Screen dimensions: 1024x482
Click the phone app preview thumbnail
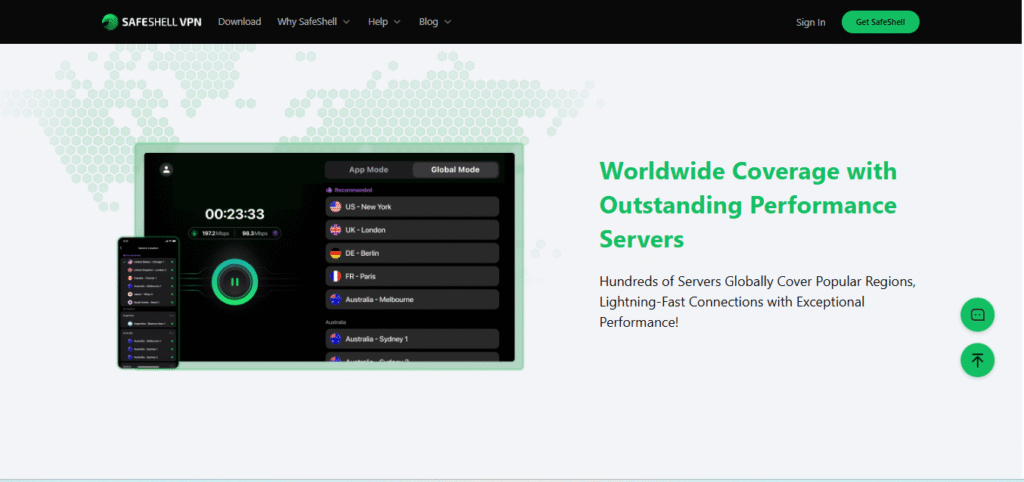[x=148, y=302]
